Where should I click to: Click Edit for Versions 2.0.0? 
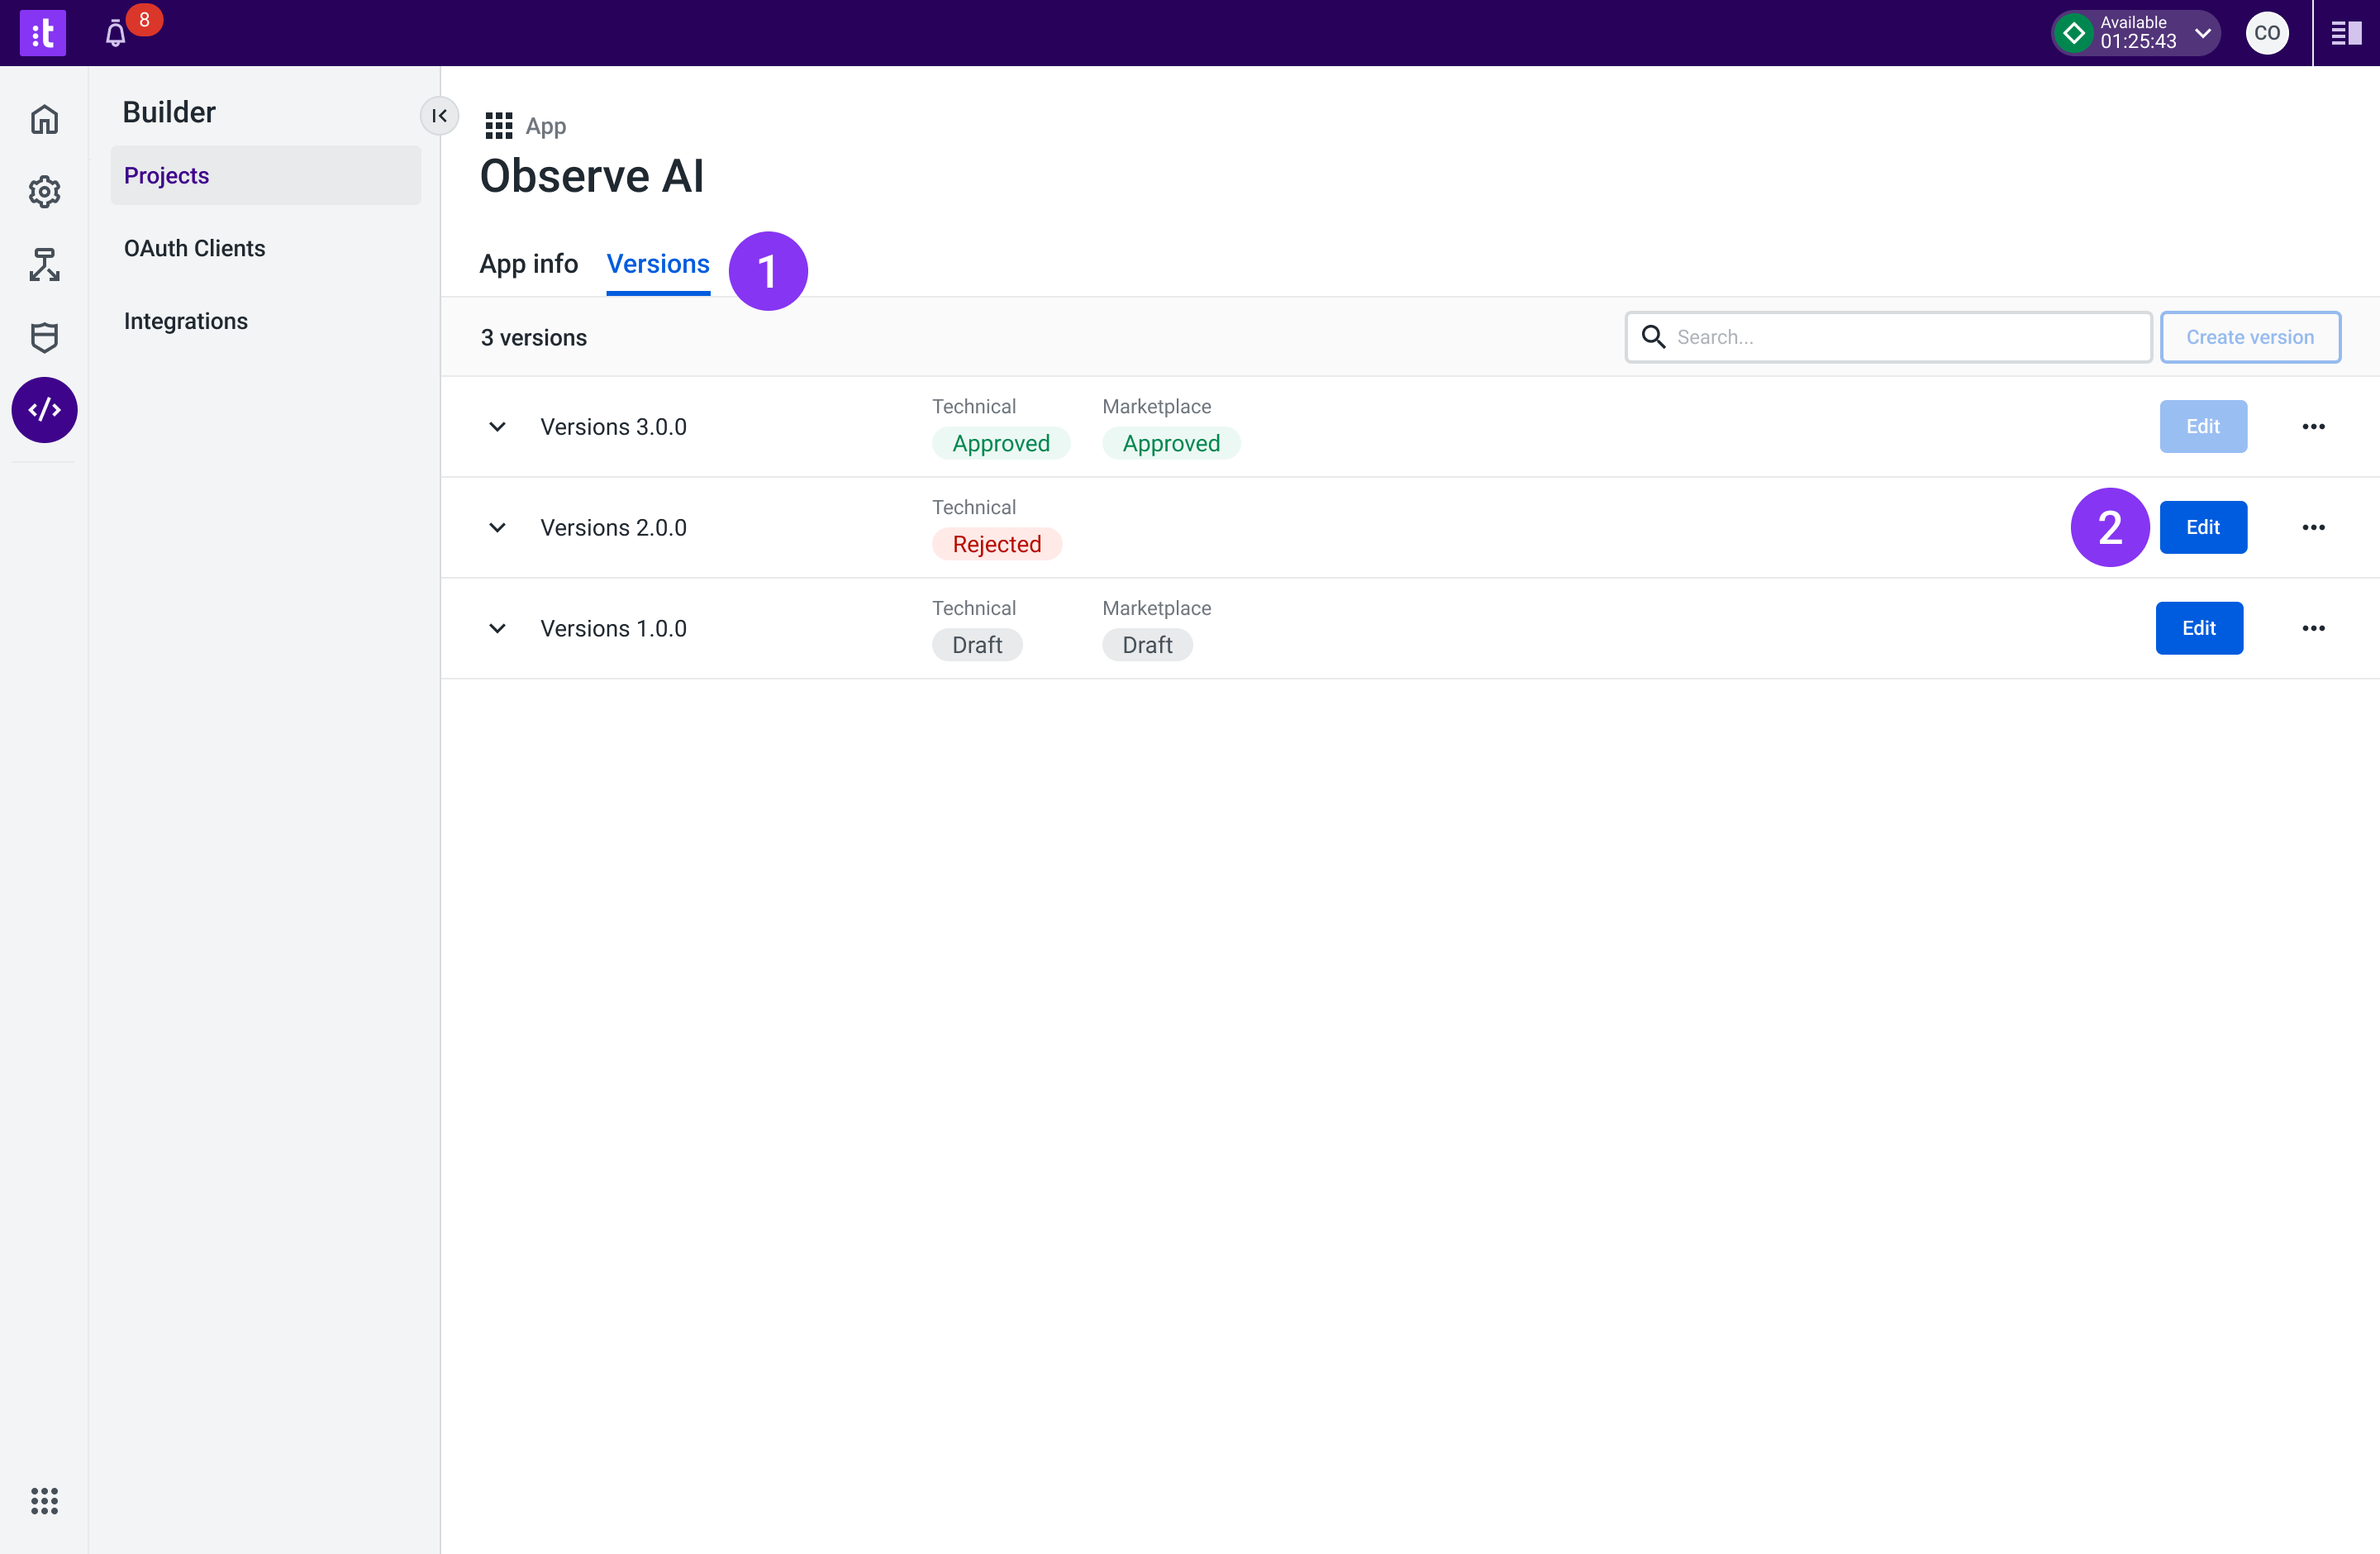coord(2203,528)
